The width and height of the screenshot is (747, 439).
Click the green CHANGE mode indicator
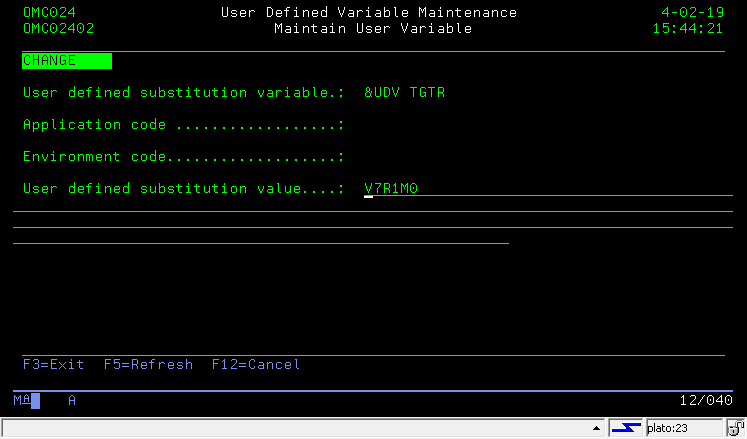(x=66, y=61)
